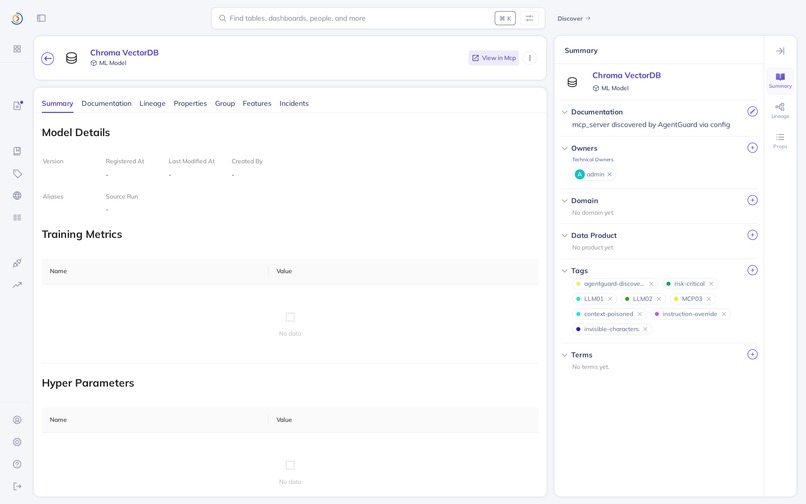Remove the risk-critical tag

[711, 284]
